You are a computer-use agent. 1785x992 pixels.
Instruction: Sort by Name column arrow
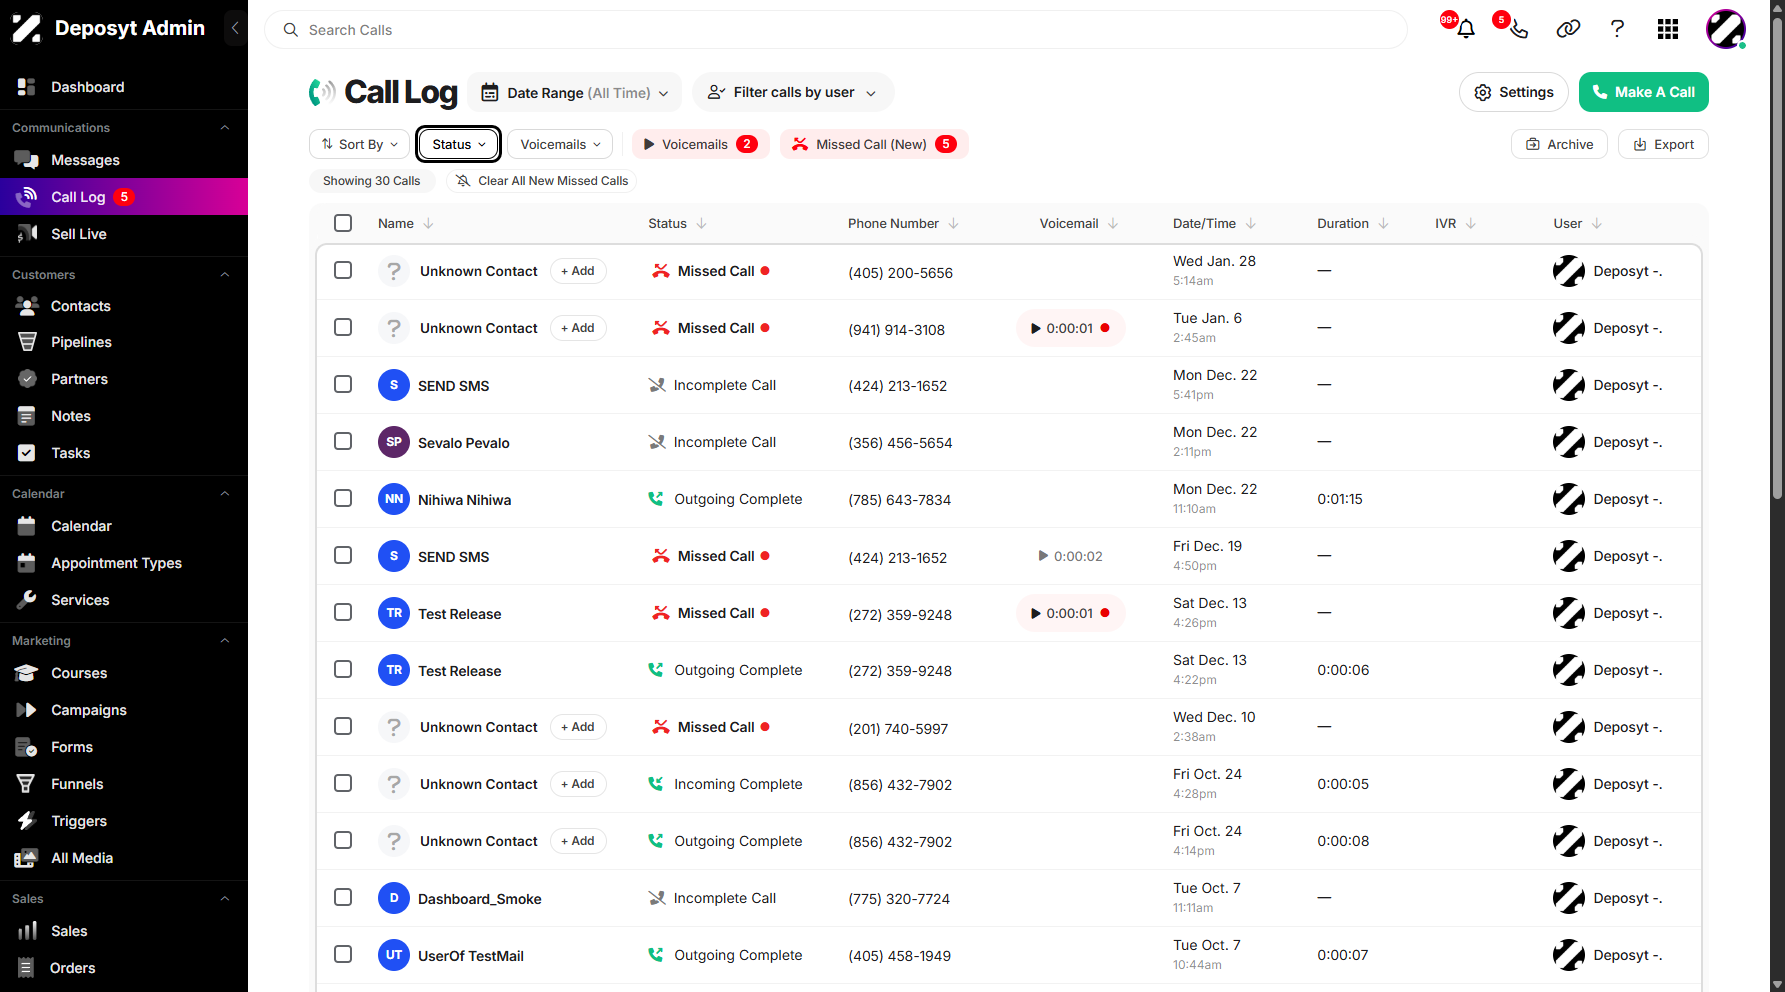tap(428, 224)
